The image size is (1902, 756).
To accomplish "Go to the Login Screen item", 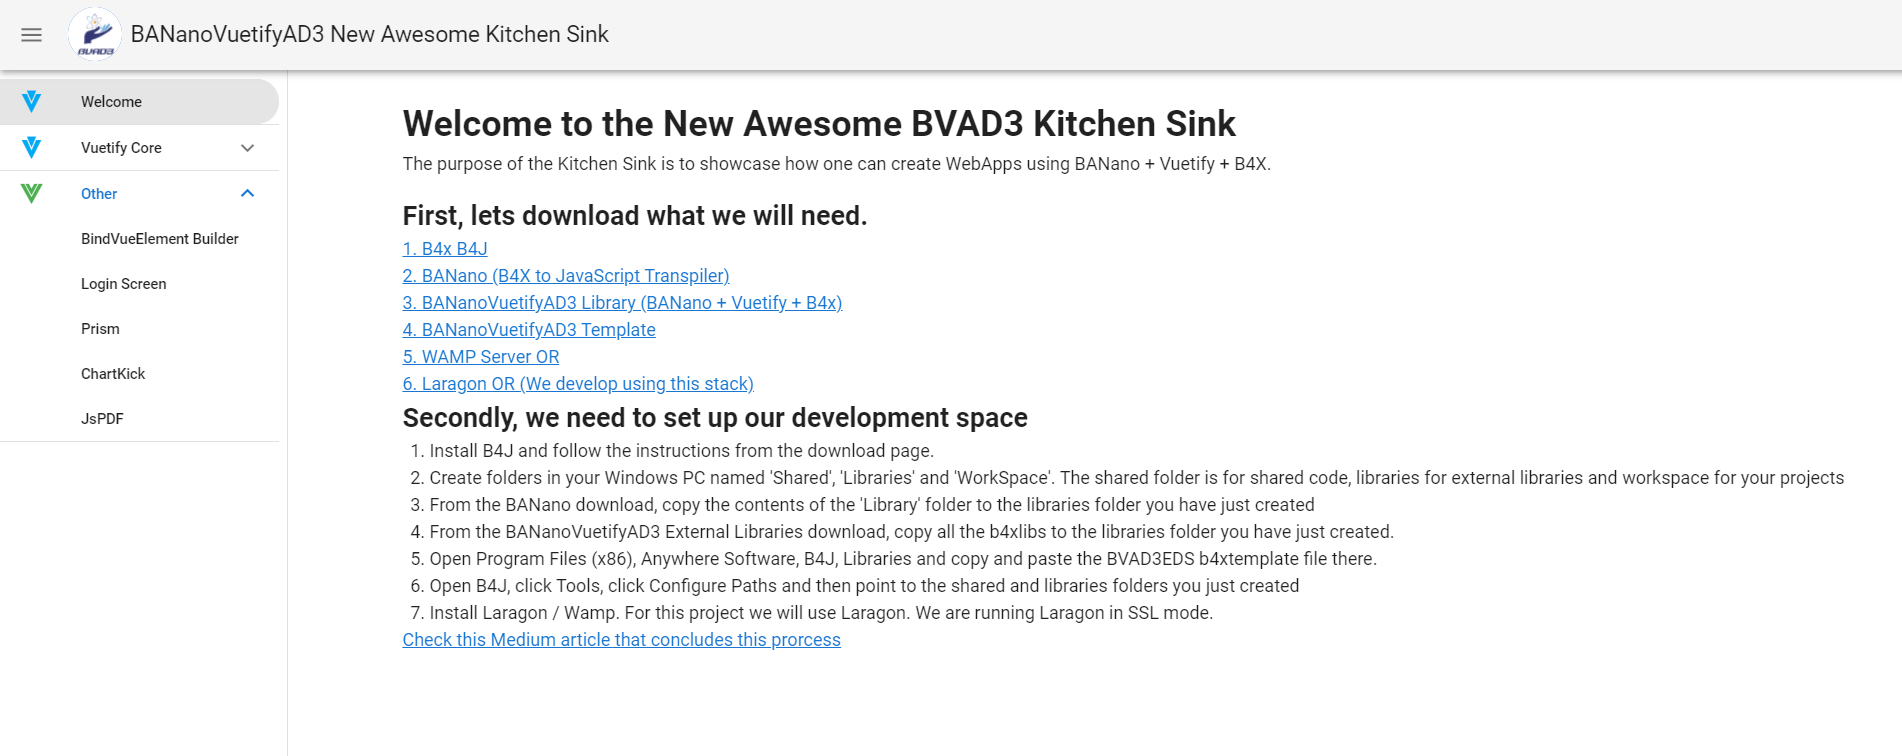I will coord(124,284).
